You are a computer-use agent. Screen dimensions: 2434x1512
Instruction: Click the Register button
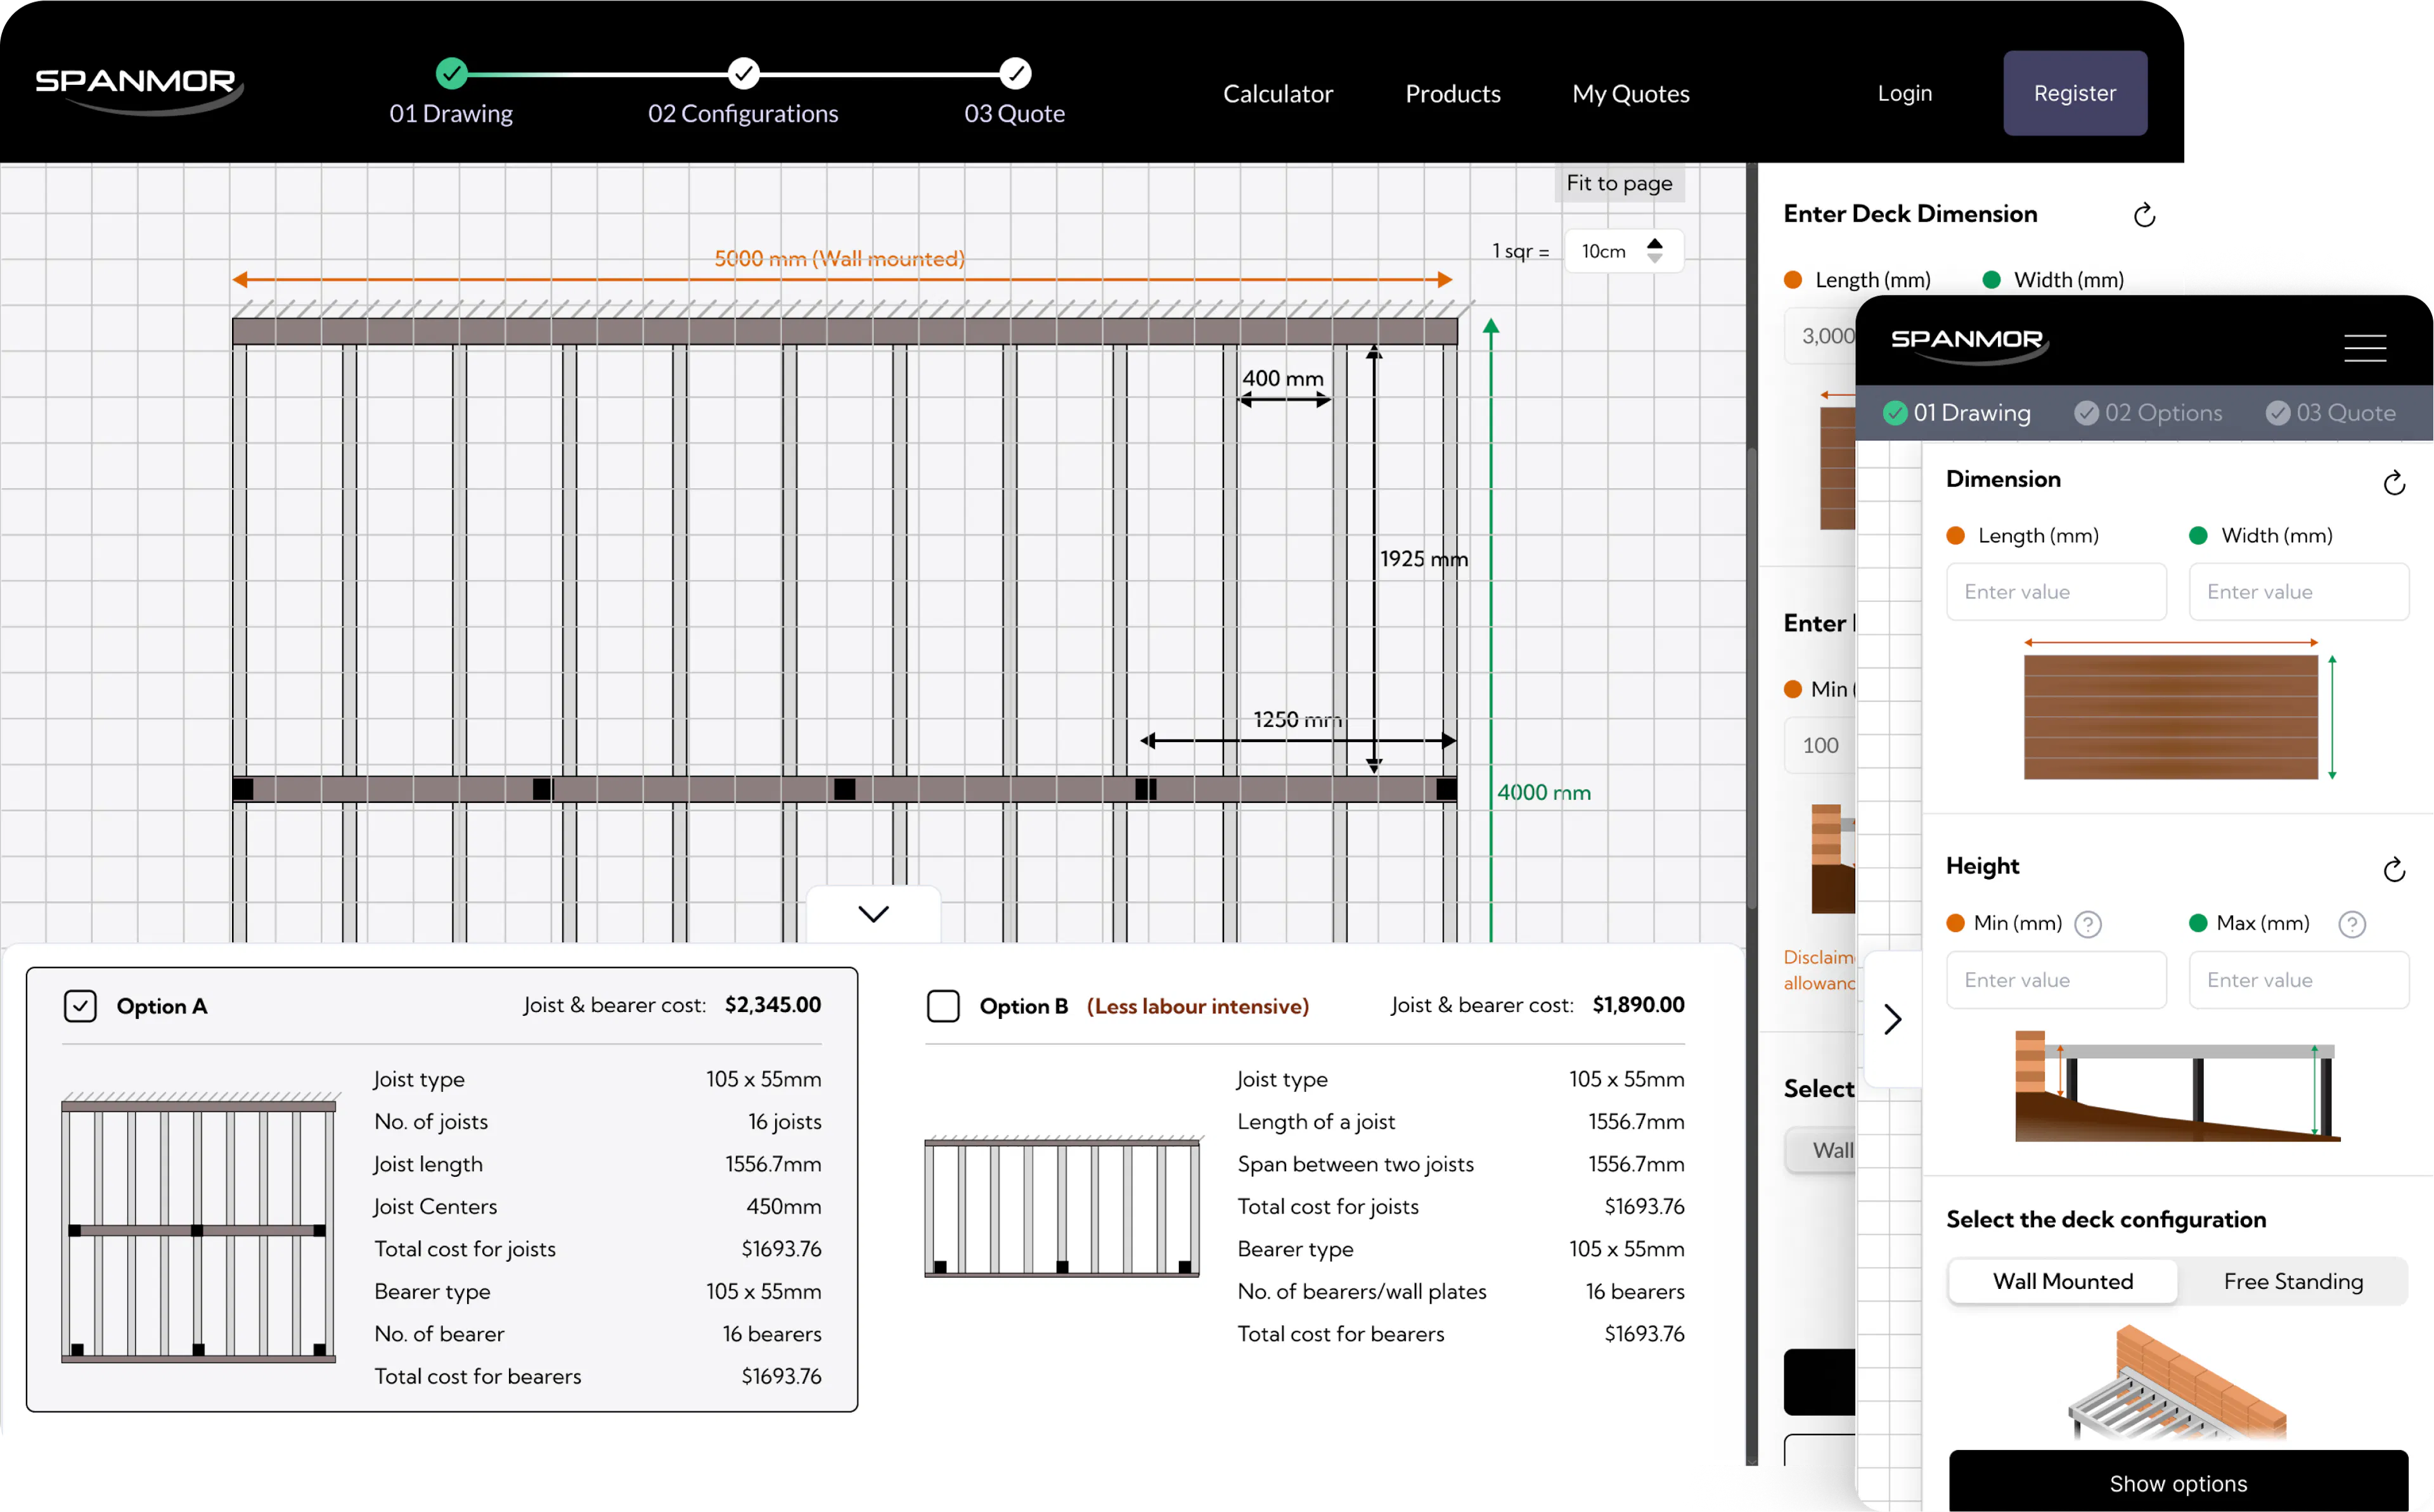point(2074,93)
